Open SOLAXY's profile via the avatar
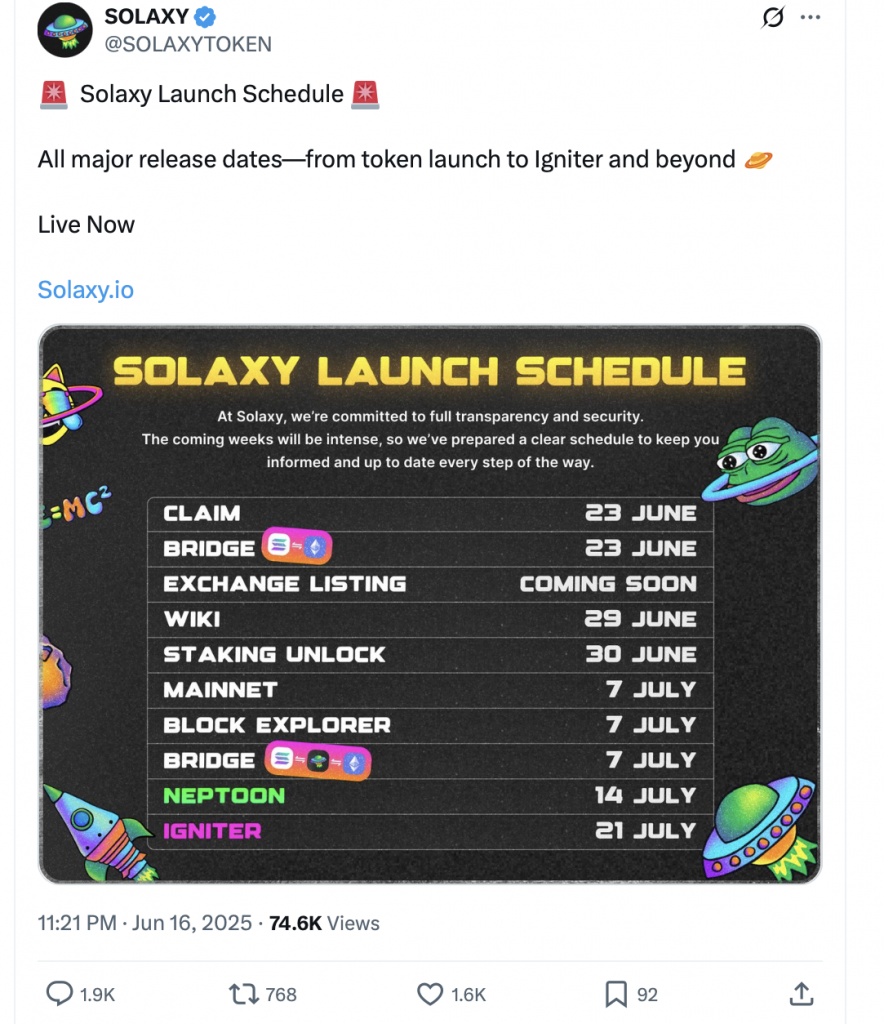Image resolution: width=884 pixels, height=1024 pixels. (64, 30)
